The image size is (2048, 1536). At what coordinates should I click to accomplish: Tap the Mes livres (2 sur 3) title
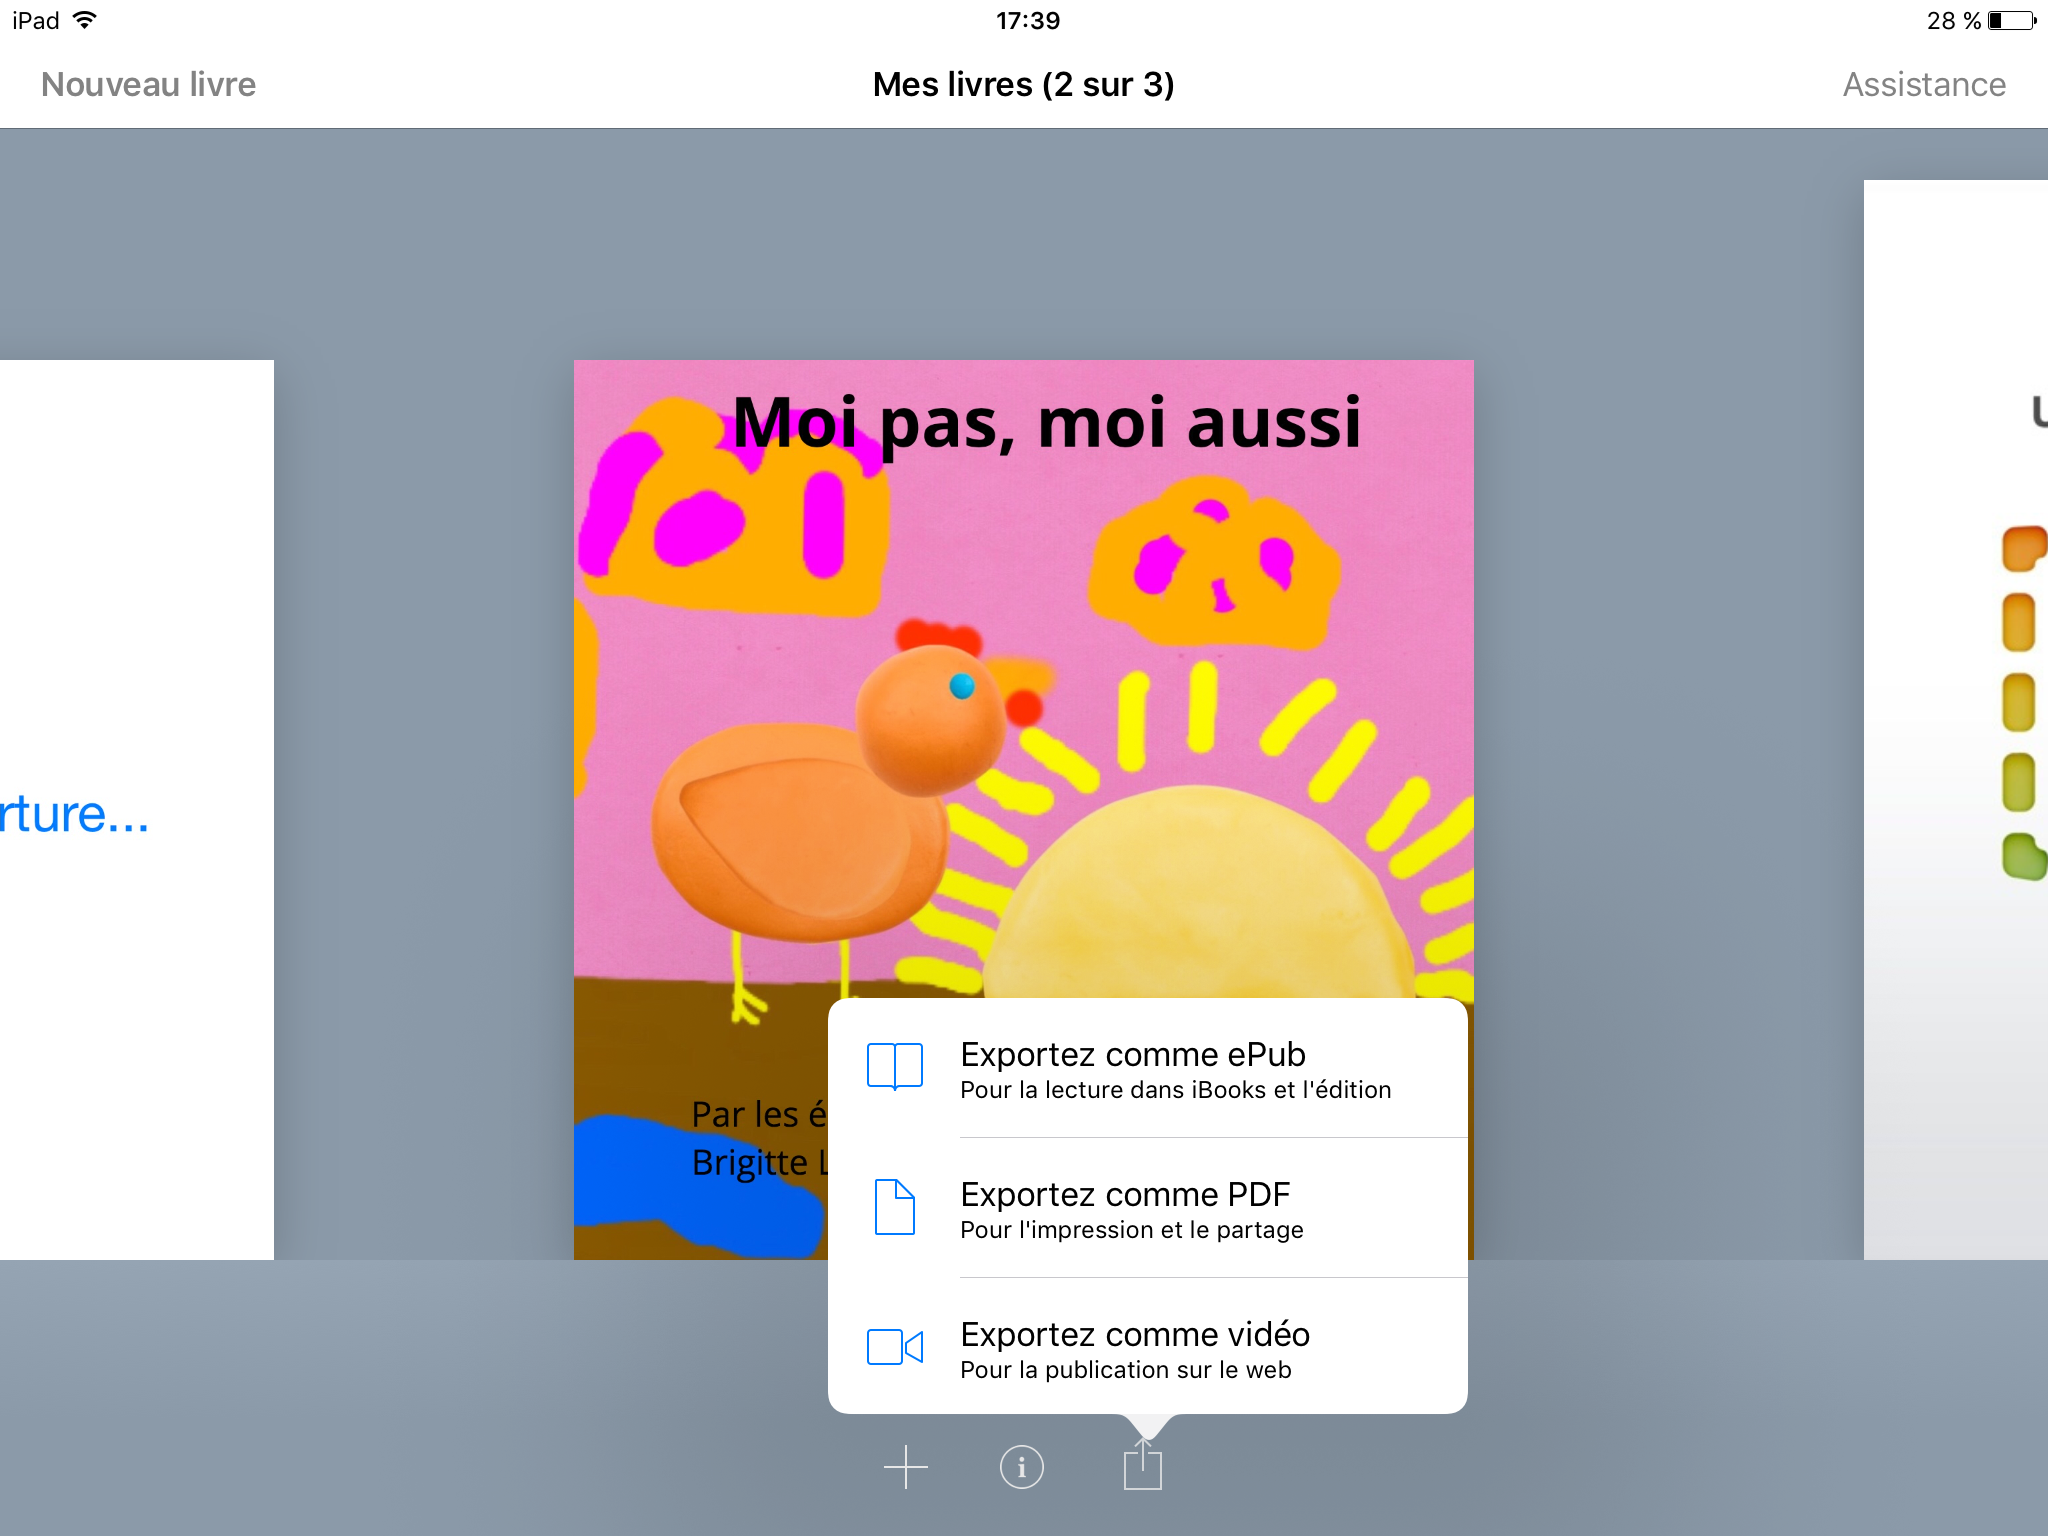pyautogui.click(x=1023, y=84)
